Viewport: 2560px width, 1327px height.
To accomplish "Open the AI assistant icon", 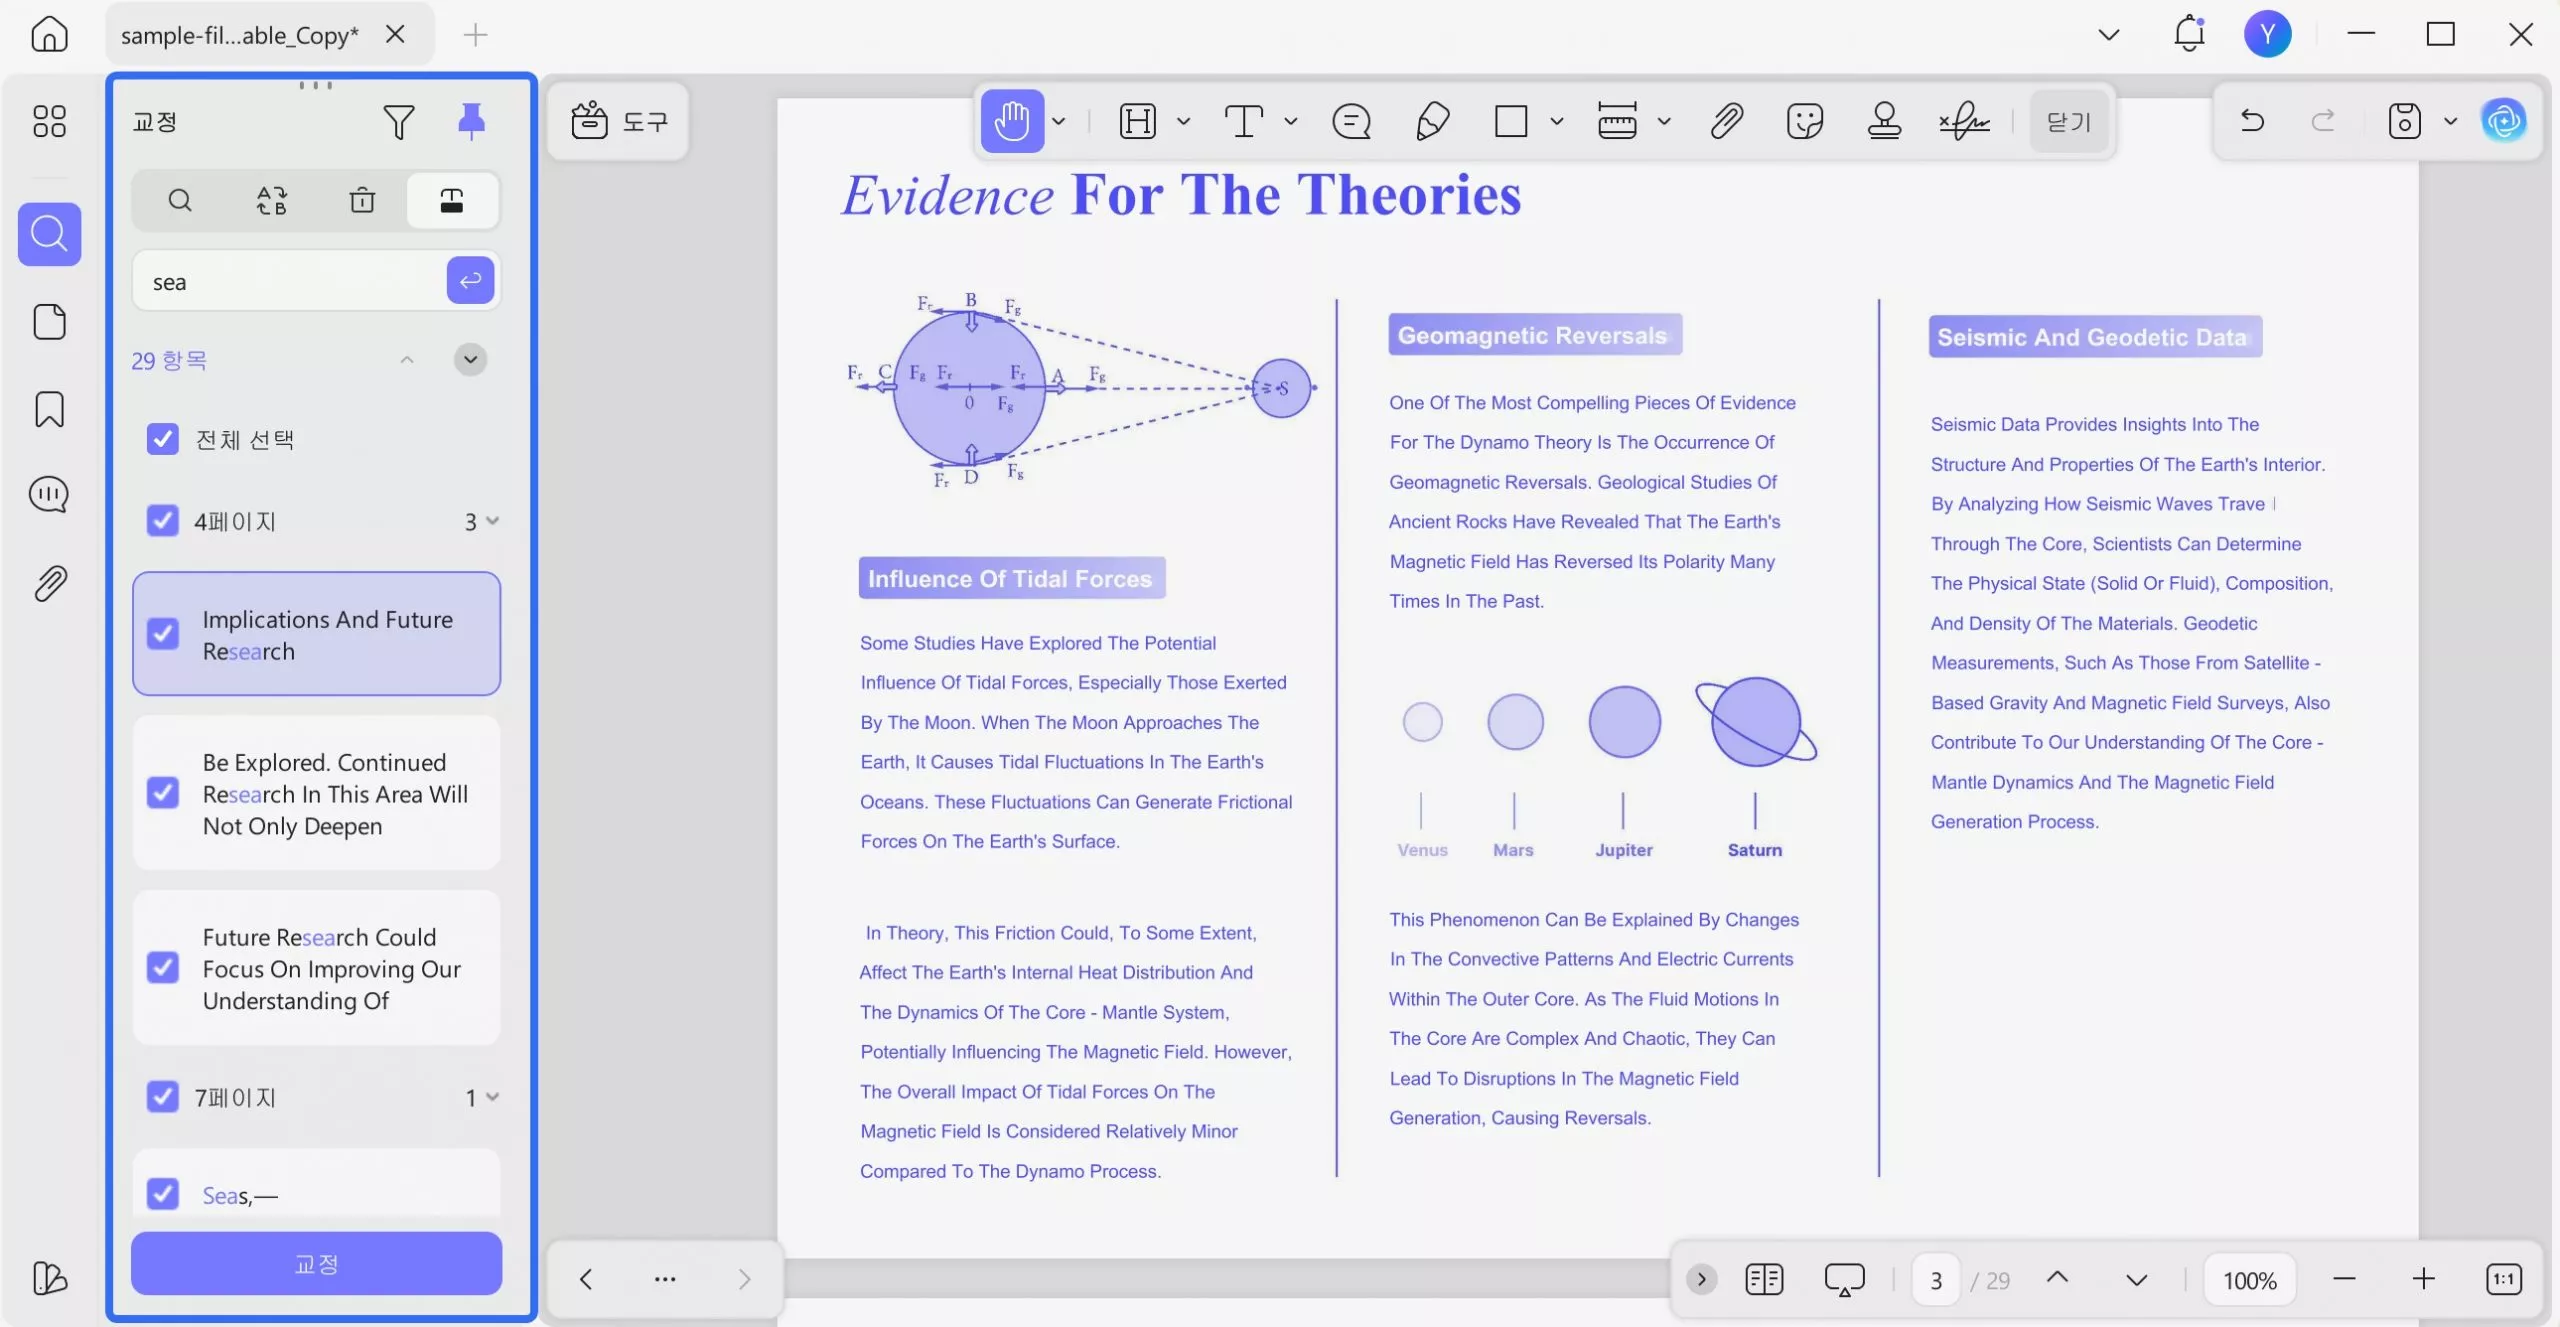I will tap(2504, 122).
